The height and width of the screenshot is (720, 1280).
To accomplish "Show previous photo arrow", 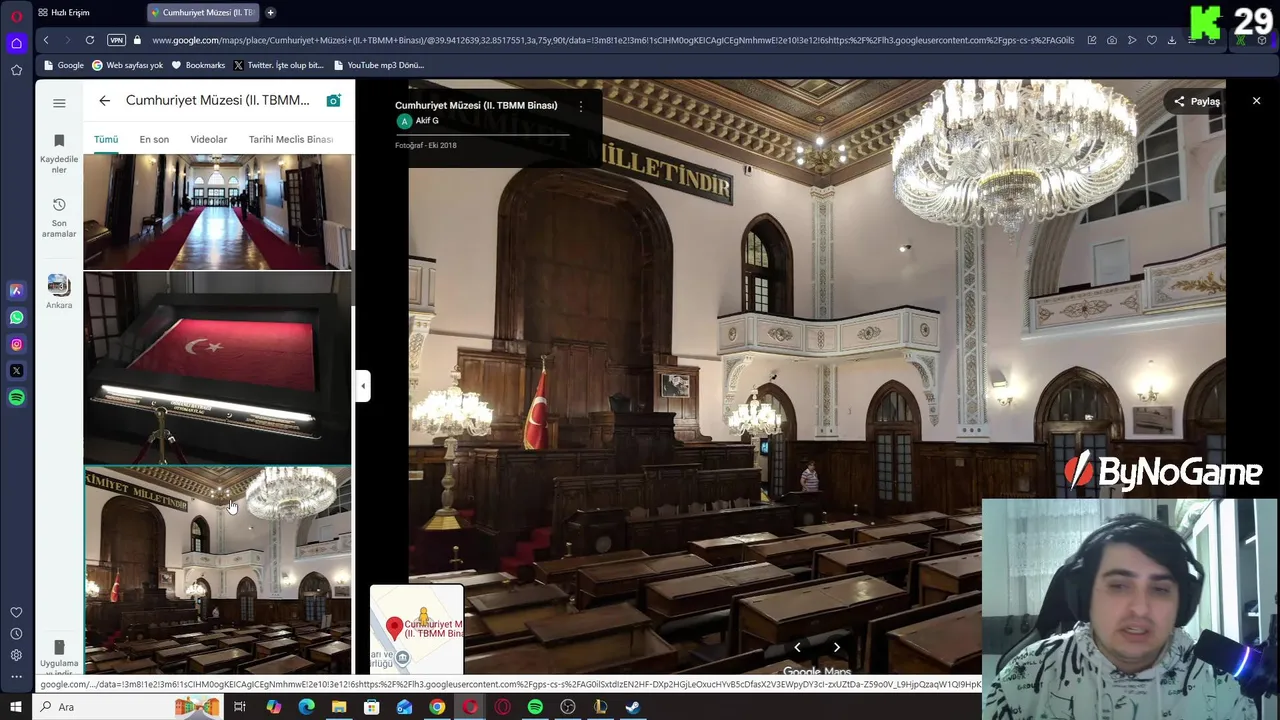I will point(797,648).
